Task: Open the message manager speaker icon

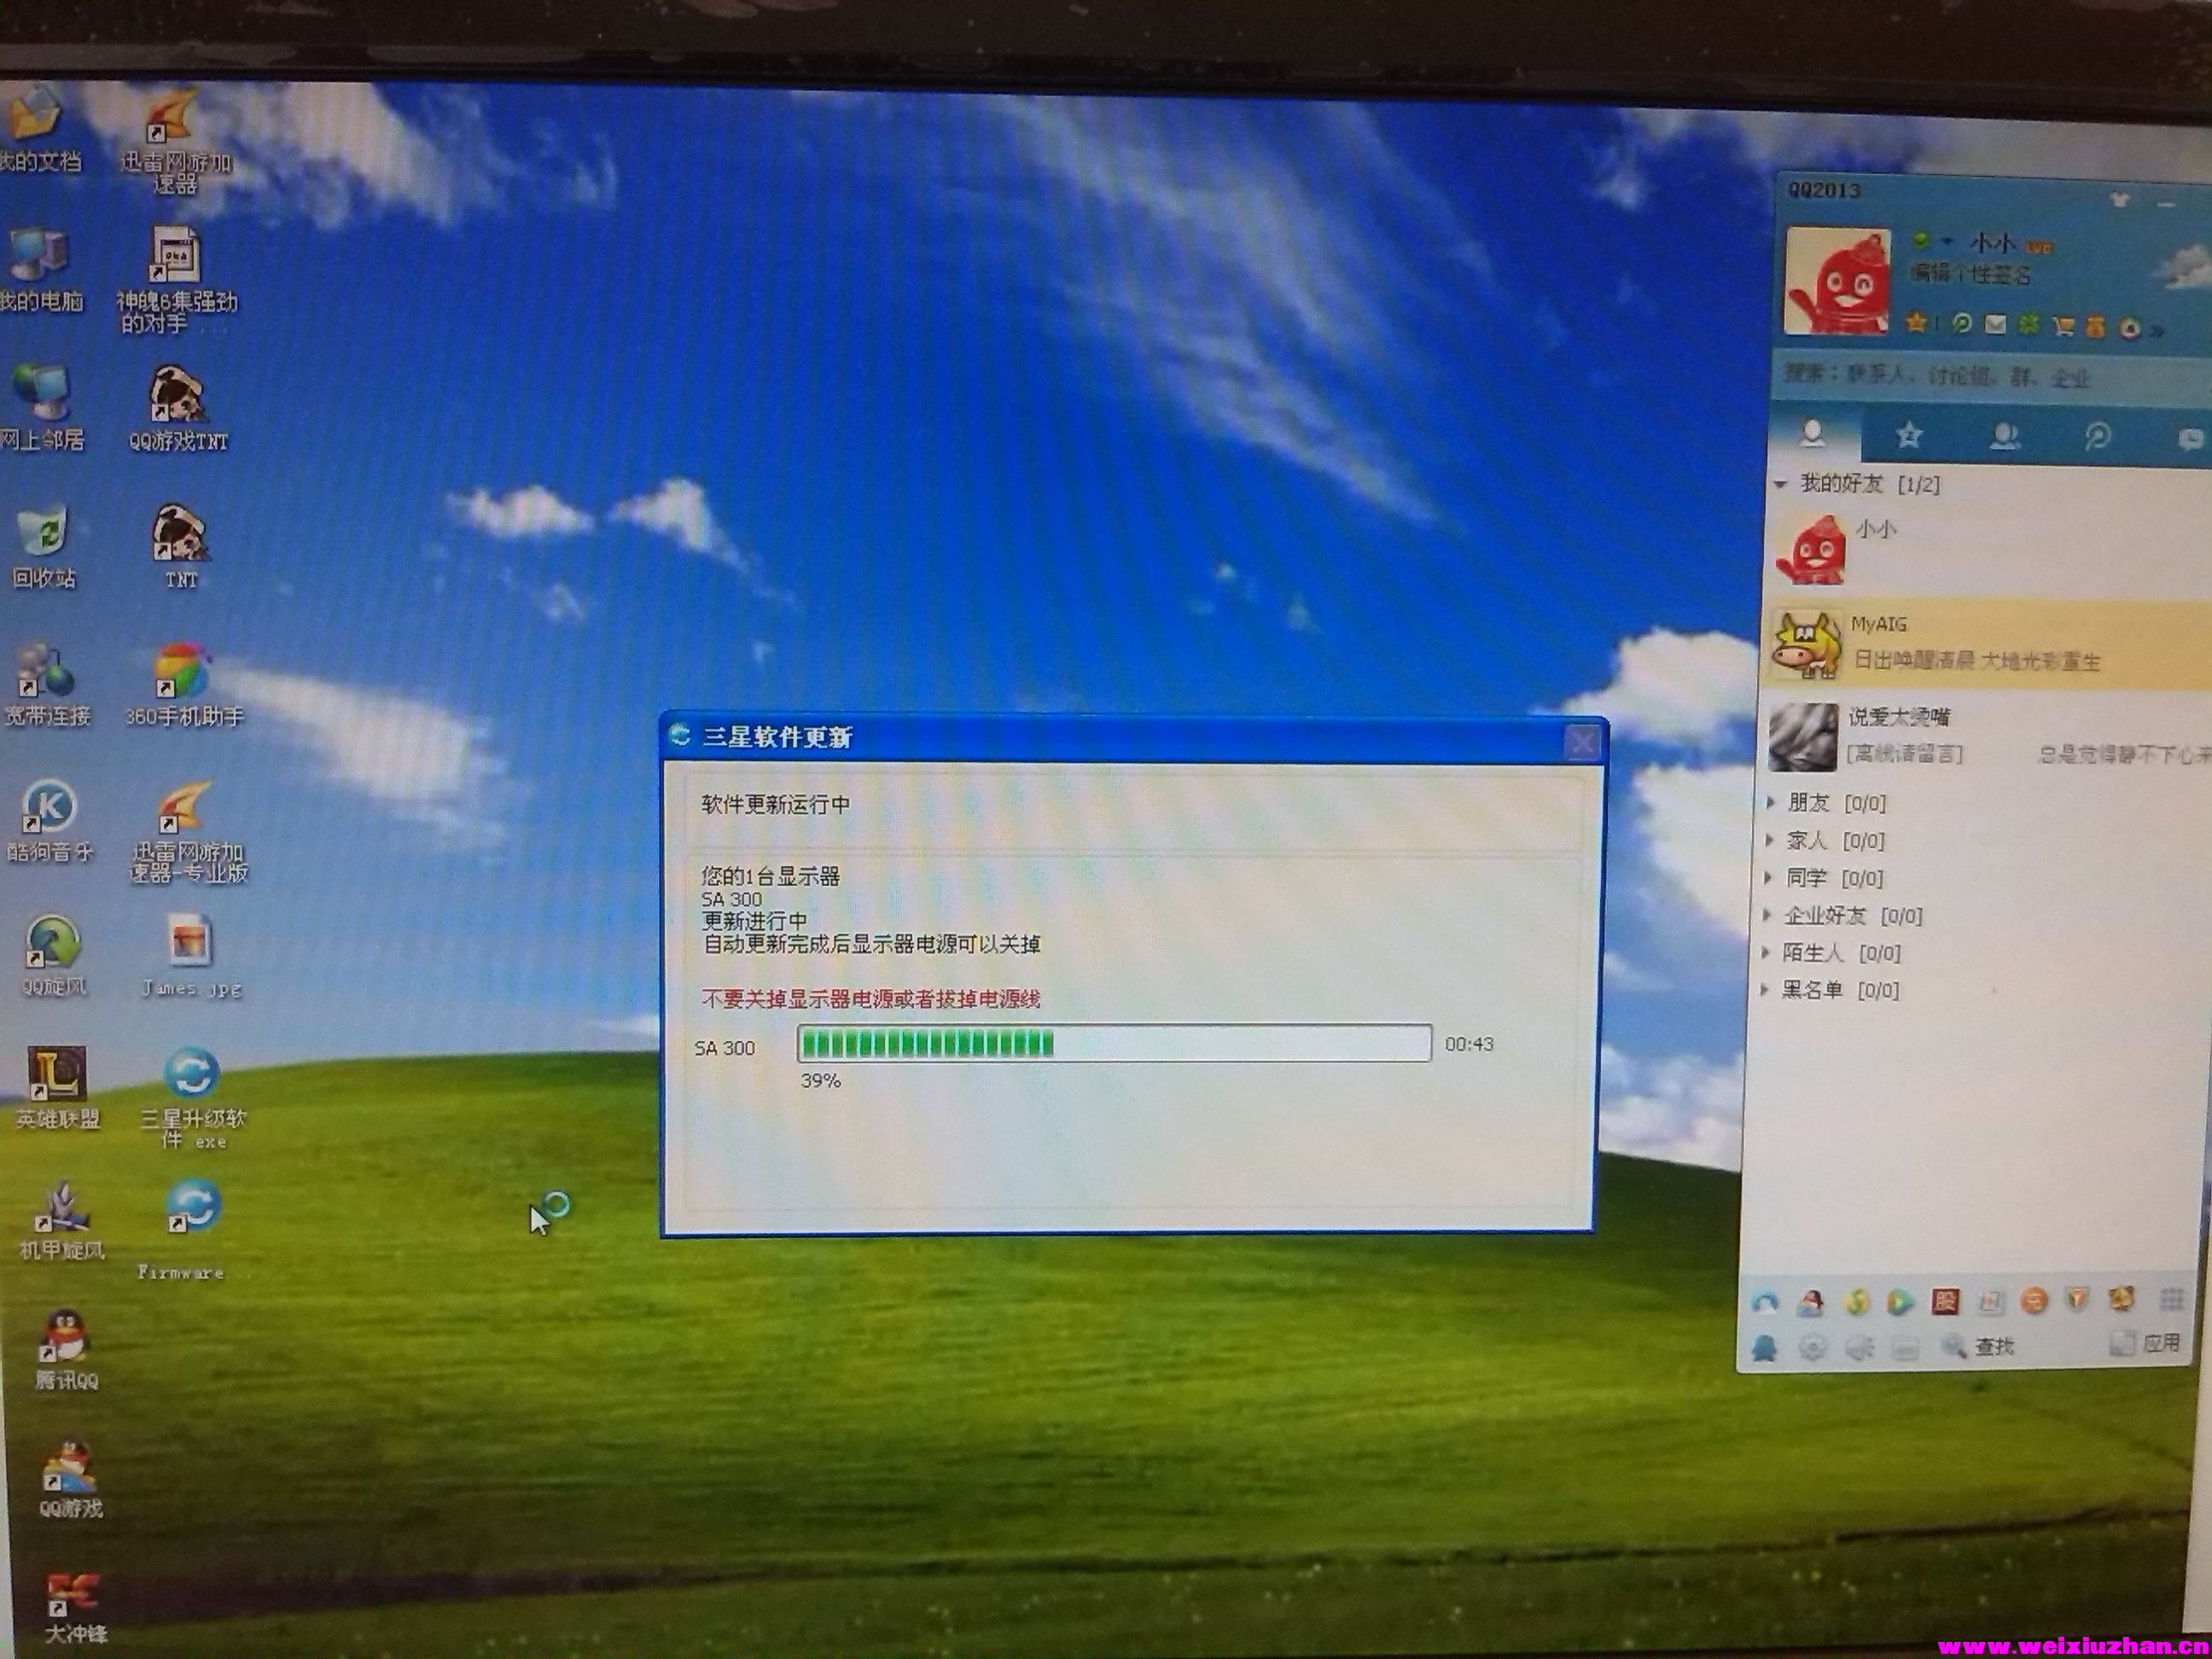Action: [x=1859, y=1348]
